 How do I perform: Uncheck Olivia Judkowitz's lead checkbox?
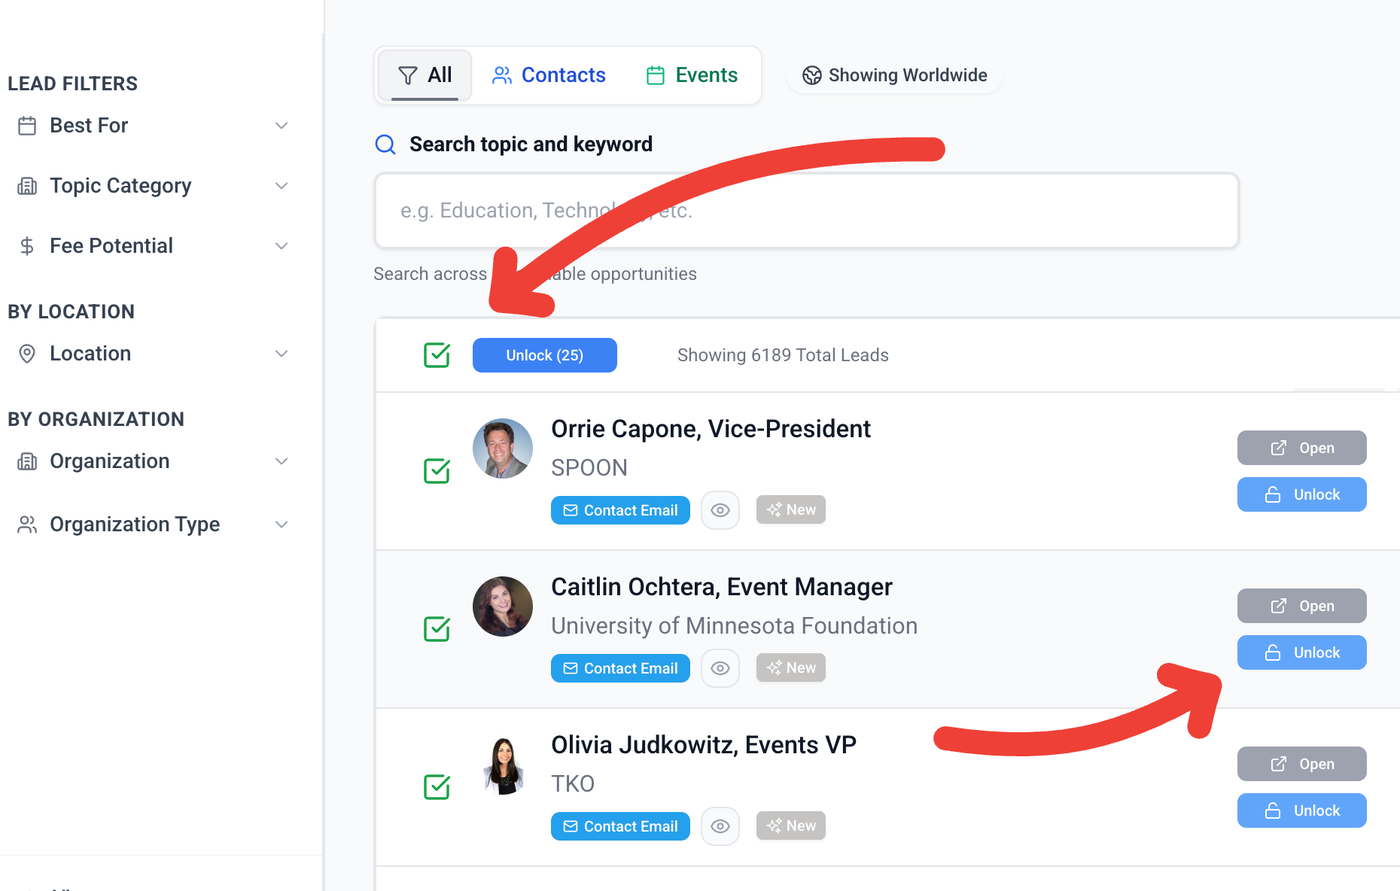437,787
